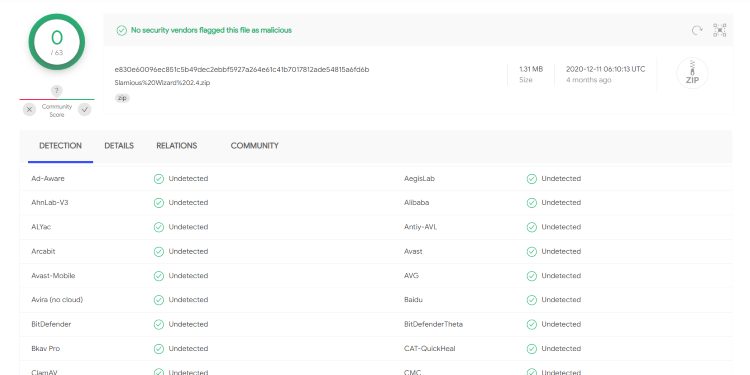Click Undetected result for Baidu
The image size is (750, 375).
[x=561, y=299]
